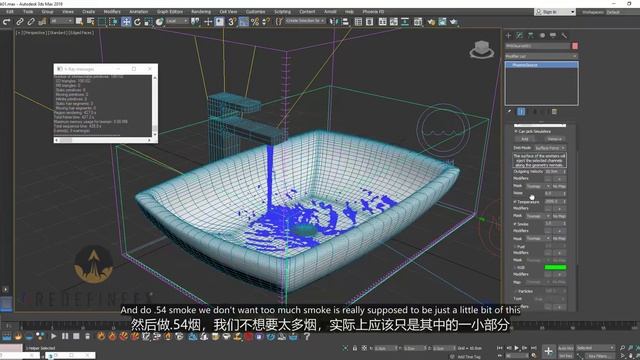Expand the Modifier List dropdown
The width and height of the screenshot is (640, 360).
(x=541, y=56)
